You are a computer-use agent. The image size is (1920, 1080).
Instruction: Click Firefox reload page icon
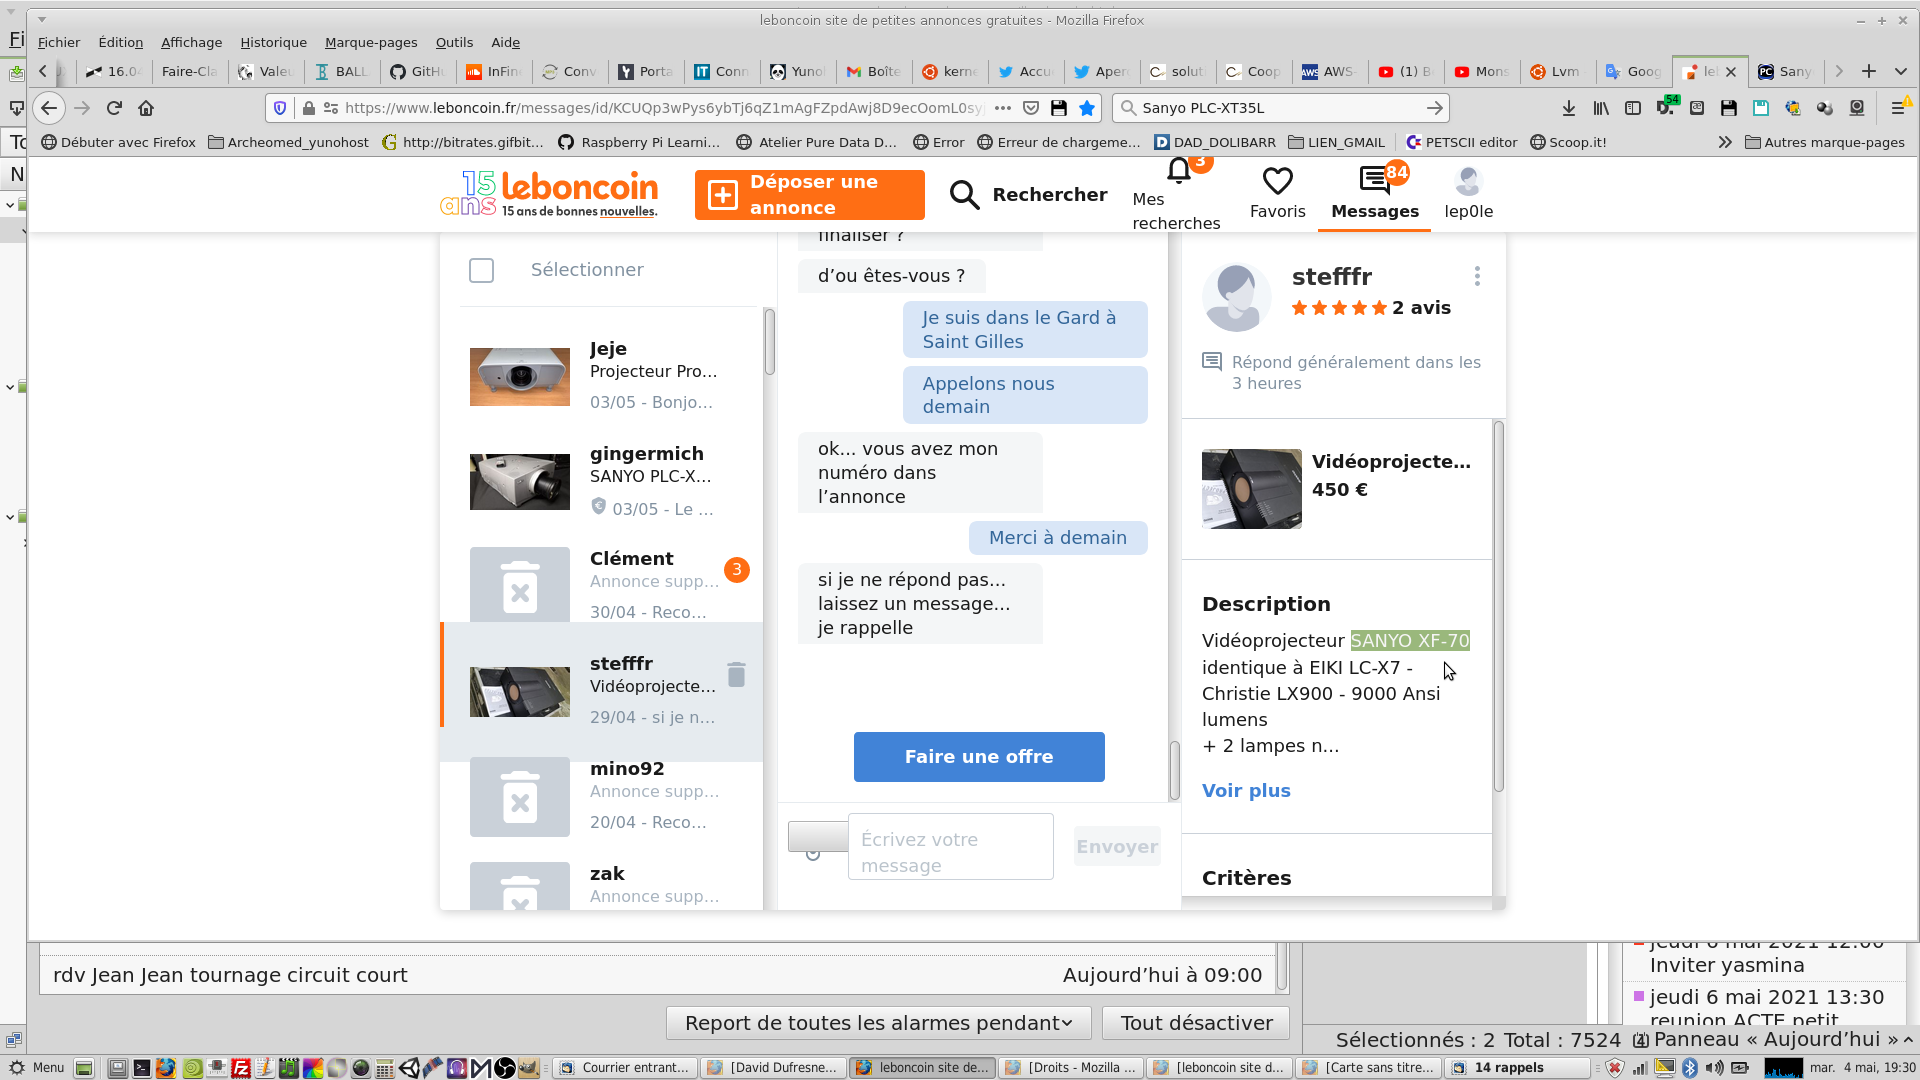tap(114, 108)
